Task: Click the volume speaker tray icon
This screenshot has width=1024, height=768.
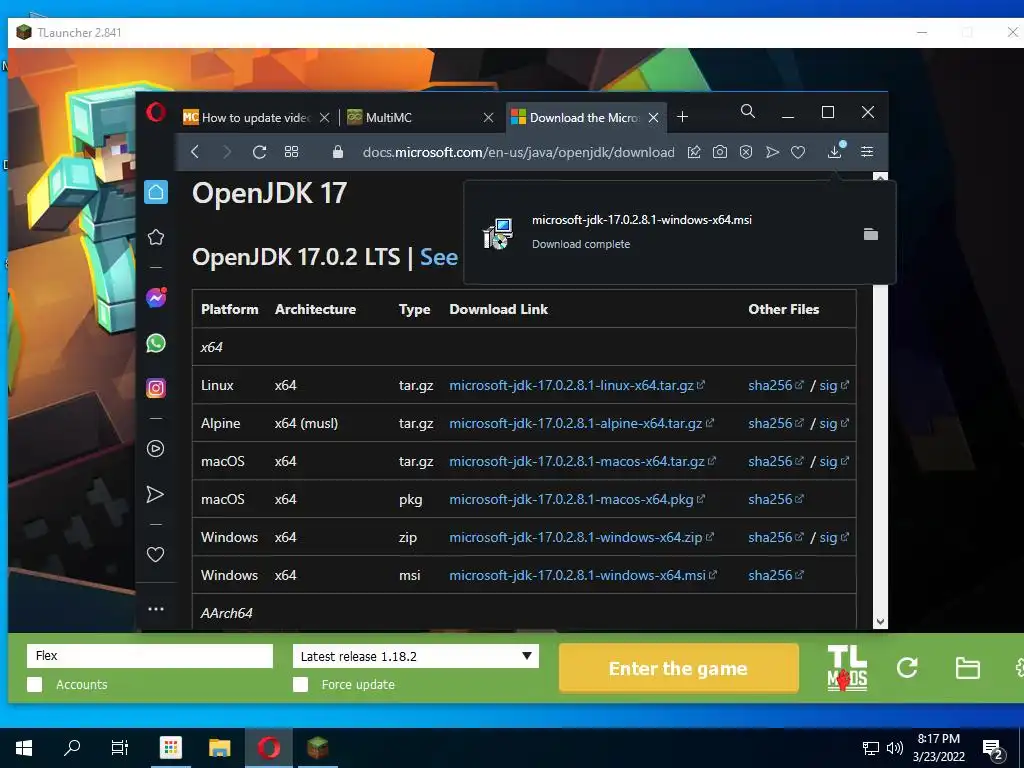Action: pos(895,748)
